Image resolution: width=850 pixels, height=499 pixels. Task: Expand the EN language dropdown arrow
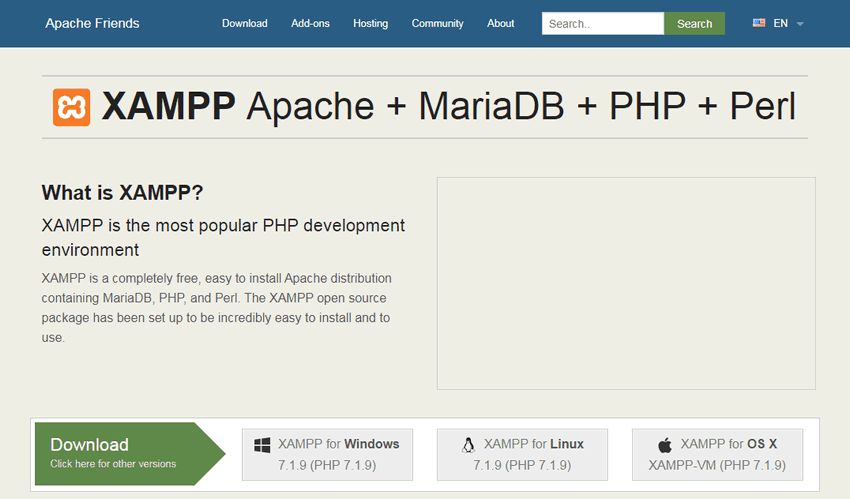800,24
